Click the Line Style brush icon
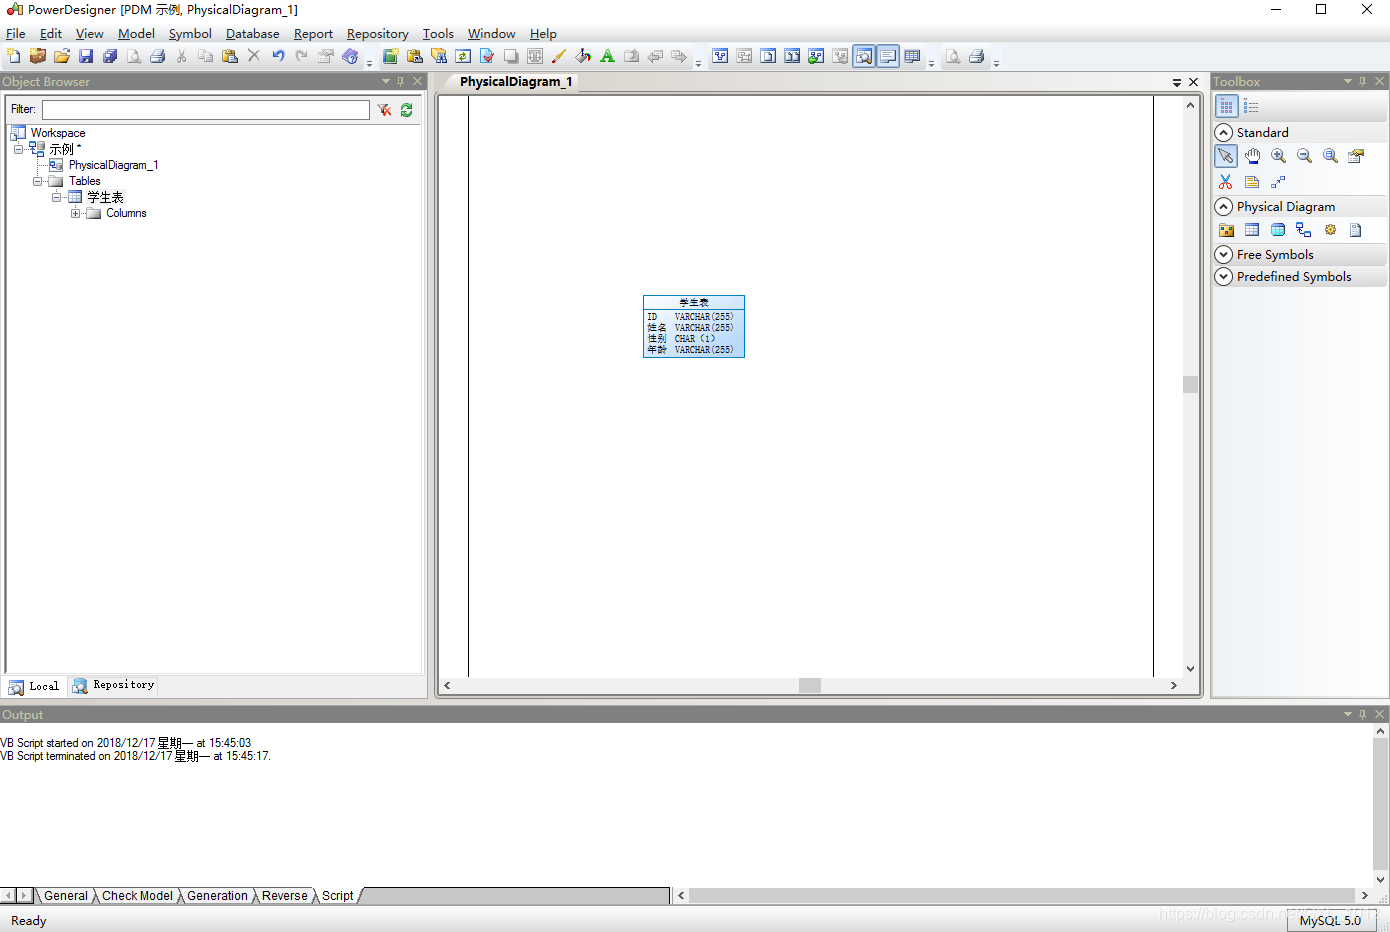Screen dimensions: 1390x932 559,56
